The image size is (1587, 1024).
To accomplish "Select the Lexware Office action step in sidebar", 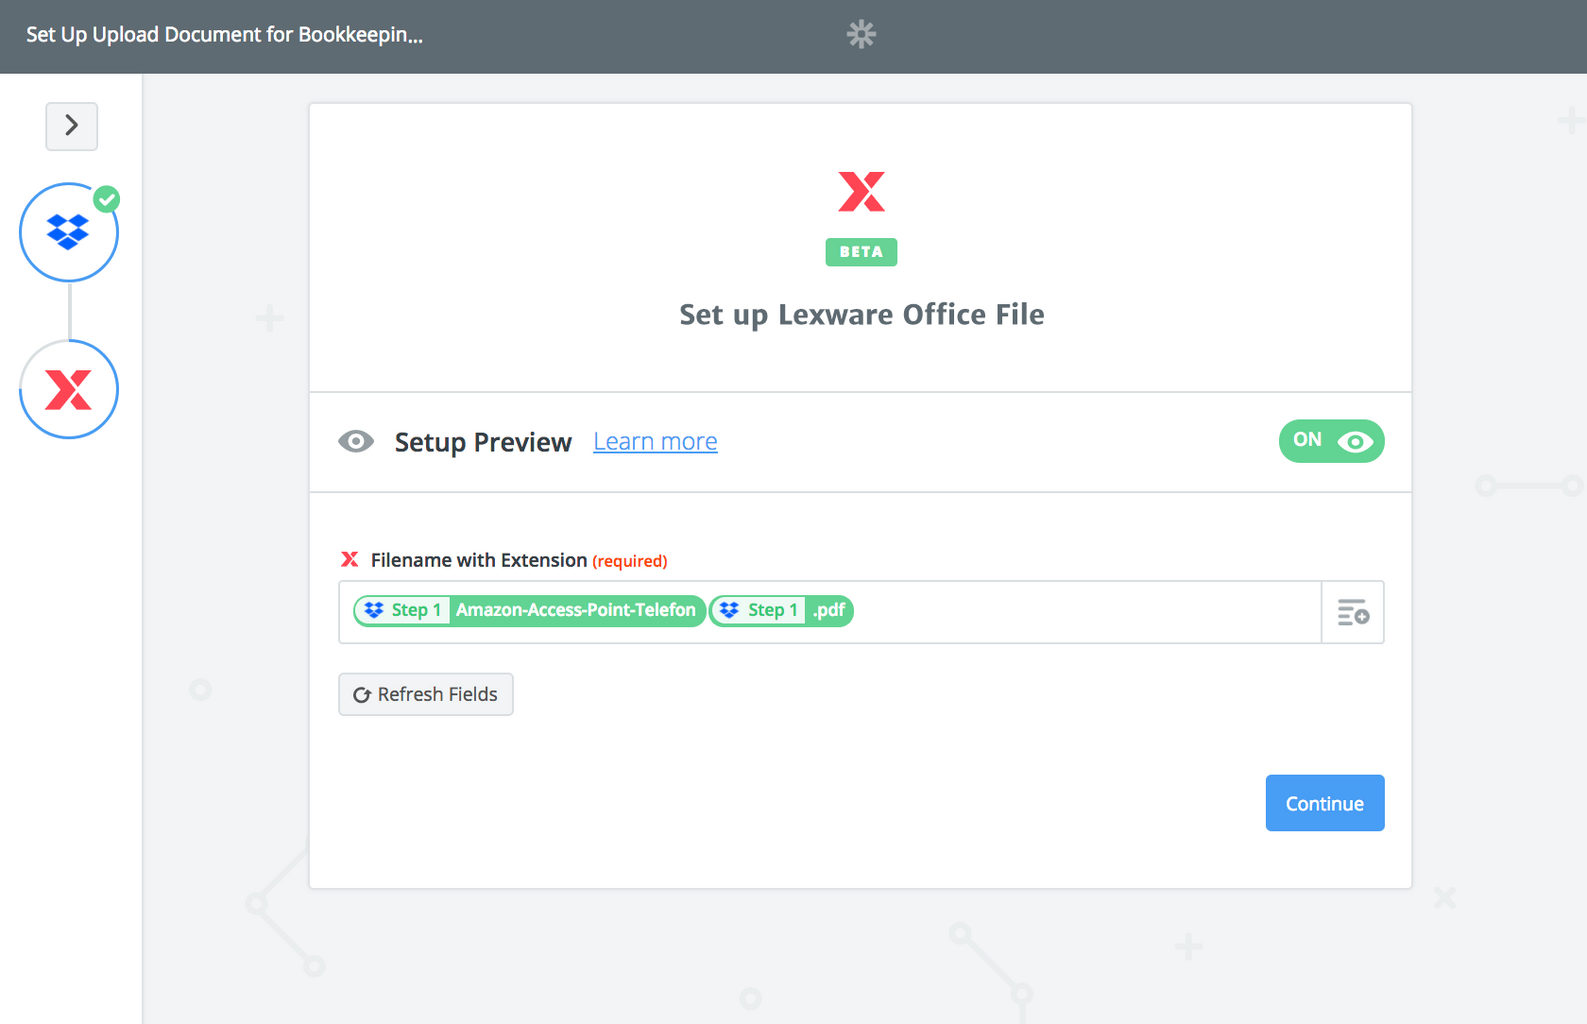I will point(68,389).
